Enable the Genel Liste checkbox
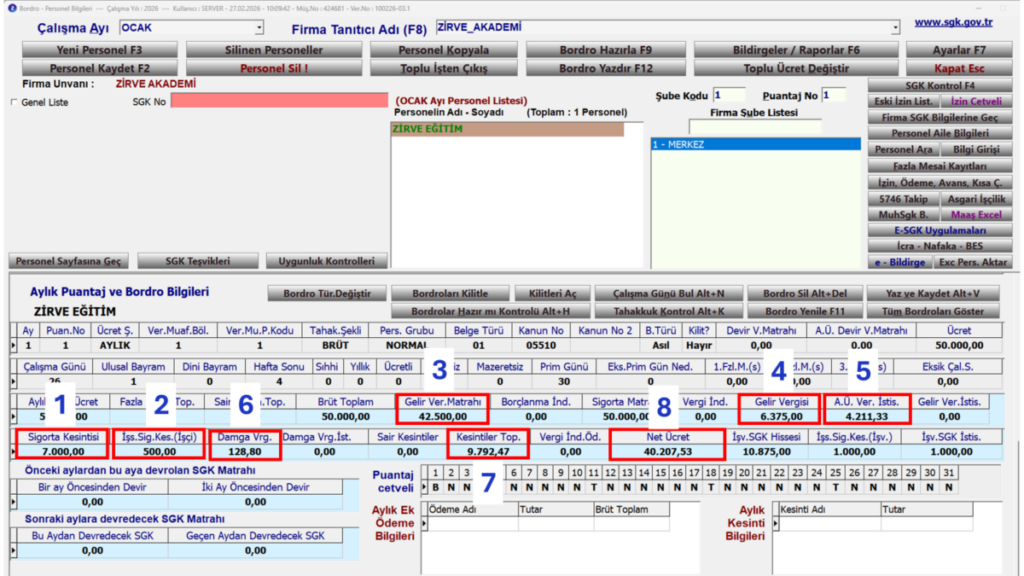The height and width of the screenshot is (576, 1024). tap(14, 103)
